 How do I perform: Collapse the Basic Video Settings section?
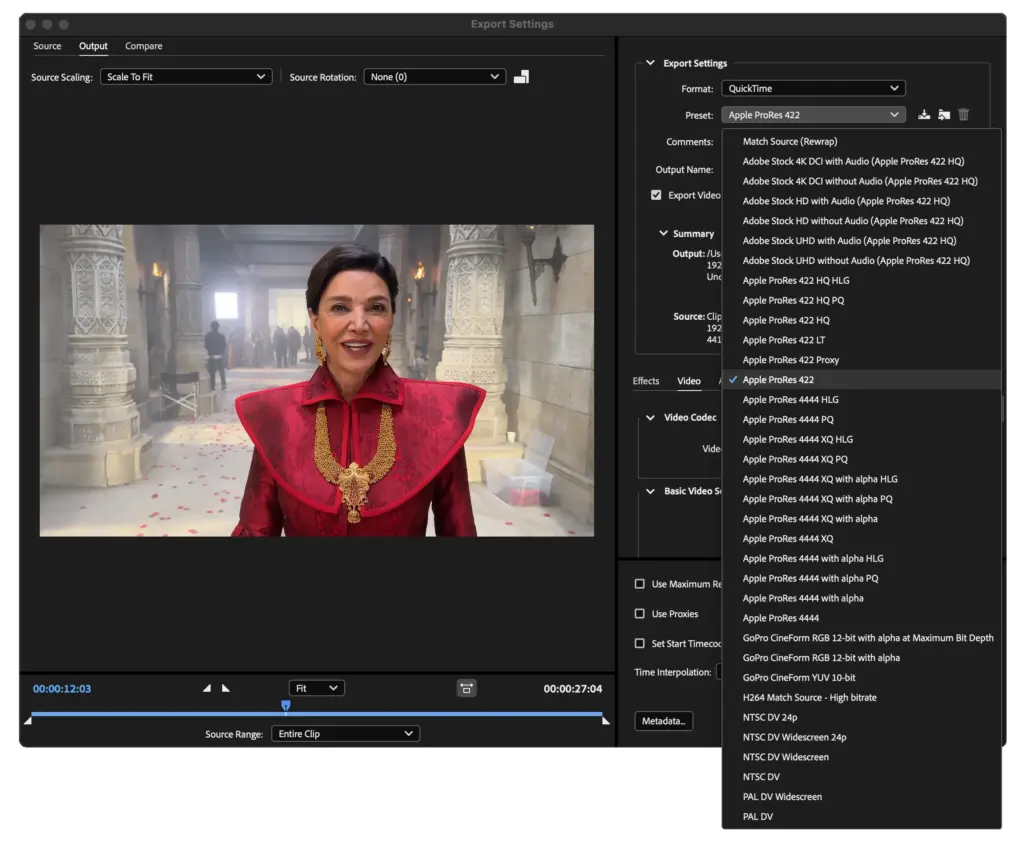coord(650,491)
